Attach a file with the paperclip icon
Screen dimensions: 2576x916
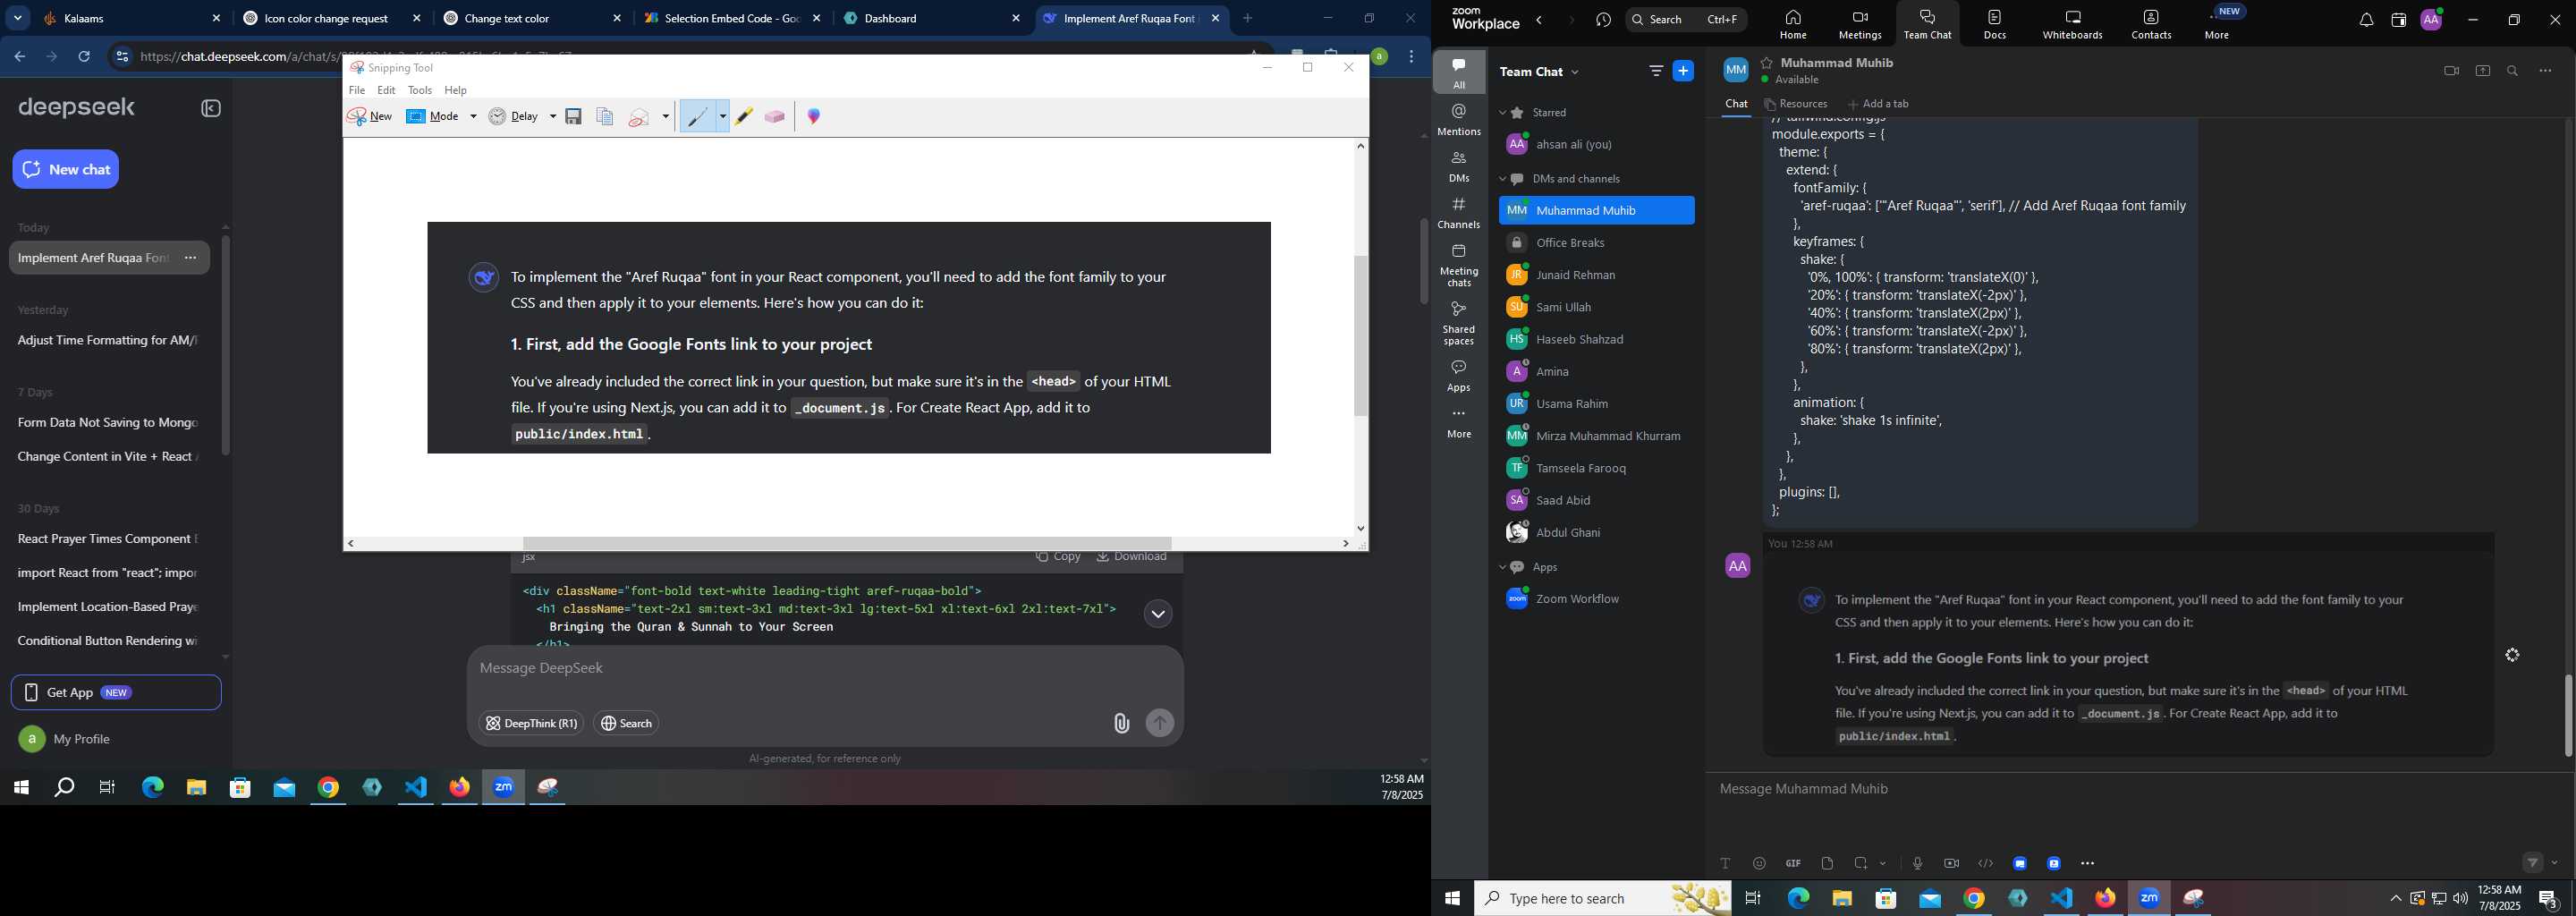click(1121, 723)
